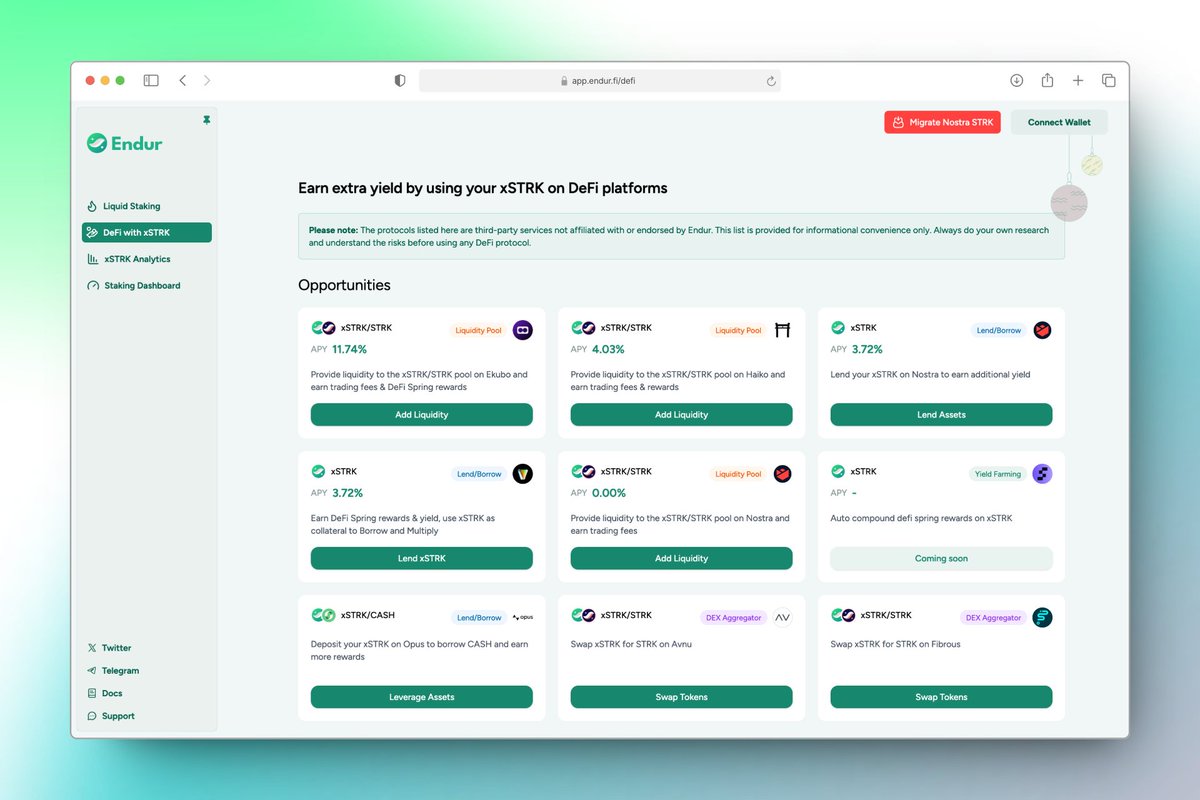Click Swap Tokens on Avnu card
The width and height of the screenshot is (1200, 800).
pos(681,697)
